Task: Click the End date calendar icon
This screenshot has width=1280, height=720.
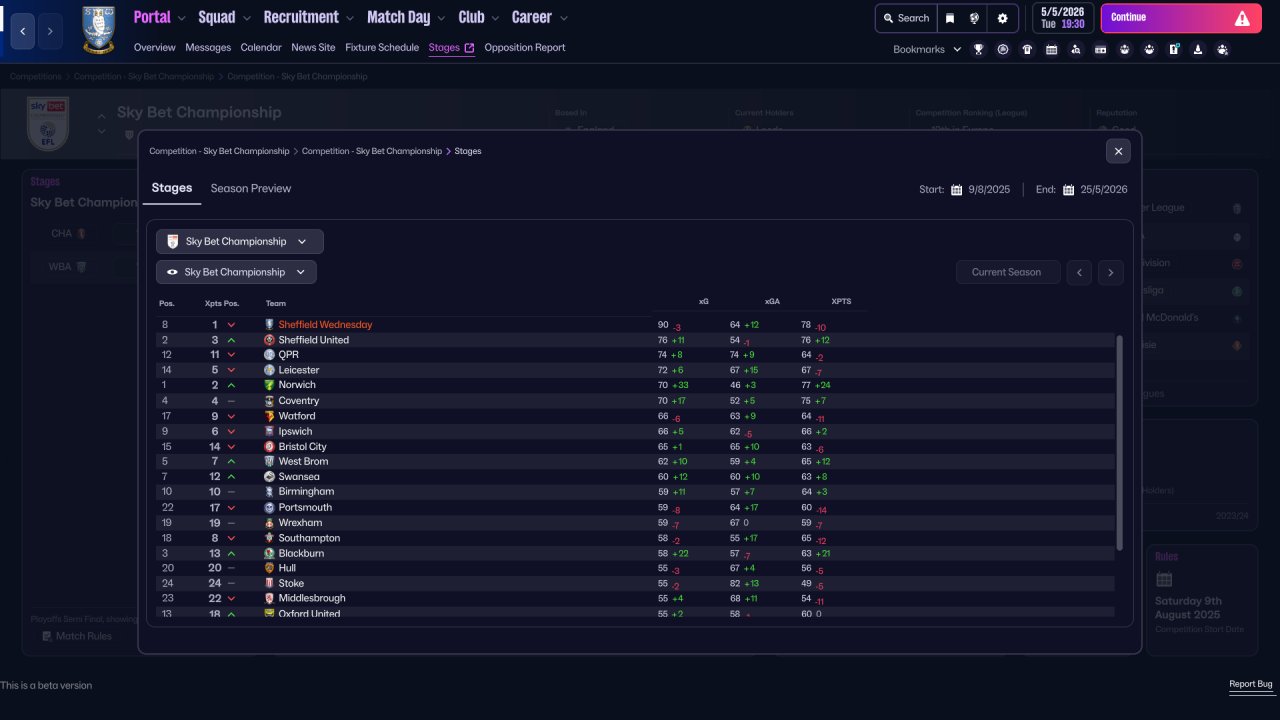Action: 1068,190
